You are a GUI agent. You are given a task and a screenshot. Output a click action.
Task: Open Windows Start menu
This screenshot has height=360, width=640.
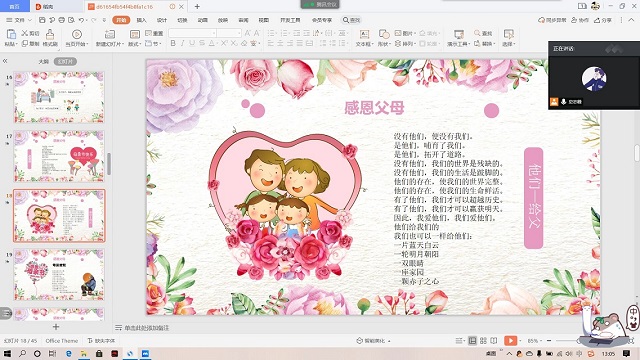pos(8,353)
